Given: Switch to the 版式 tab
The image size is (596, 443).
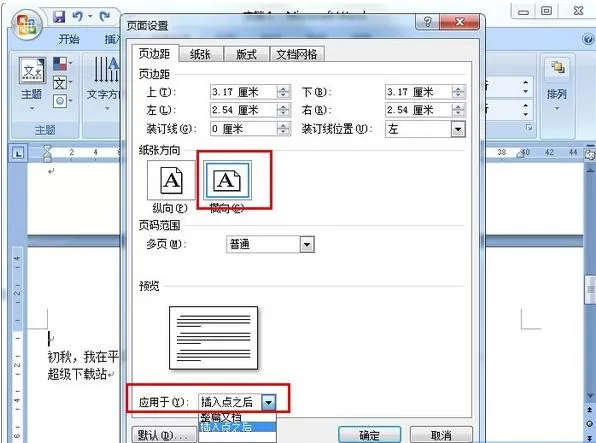Looking at the screenshot, I should pyautogui.click(x=246, y=54).
